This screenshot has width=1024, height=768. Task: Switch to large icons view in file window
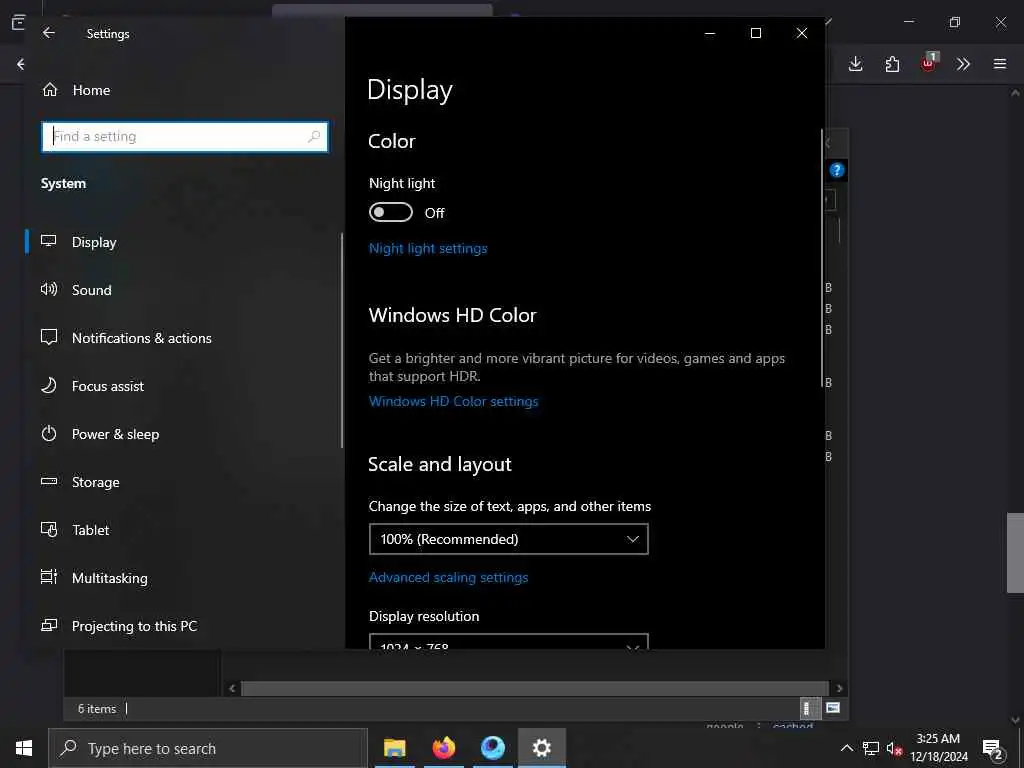point(833,708)
